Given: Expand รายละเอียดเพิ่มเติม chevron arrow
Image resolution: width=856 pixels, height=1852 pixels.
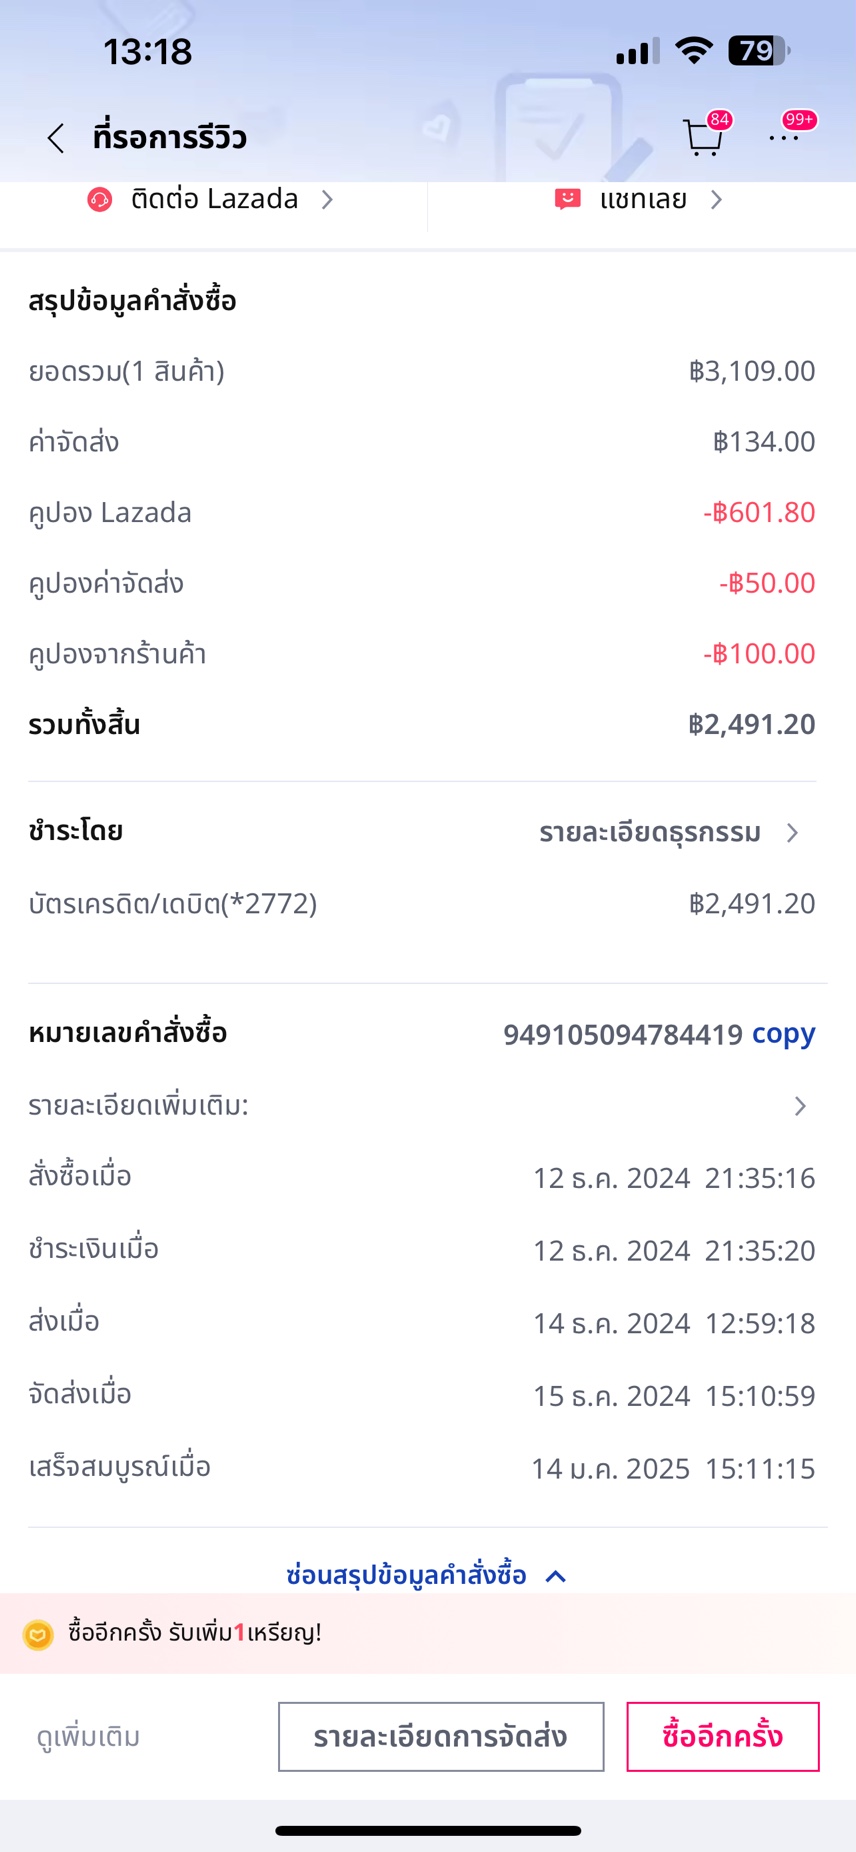Looking at the screenshot, I should pos(800,1106).
